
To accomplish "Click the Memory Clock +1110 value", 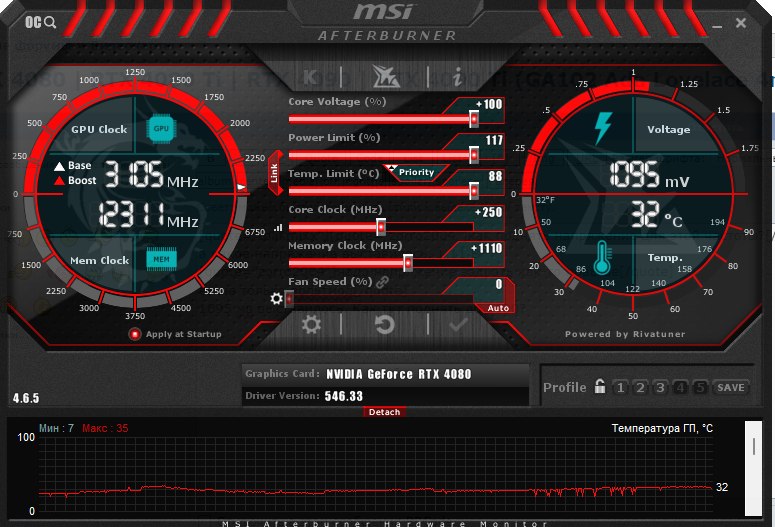I will (486, 248).
